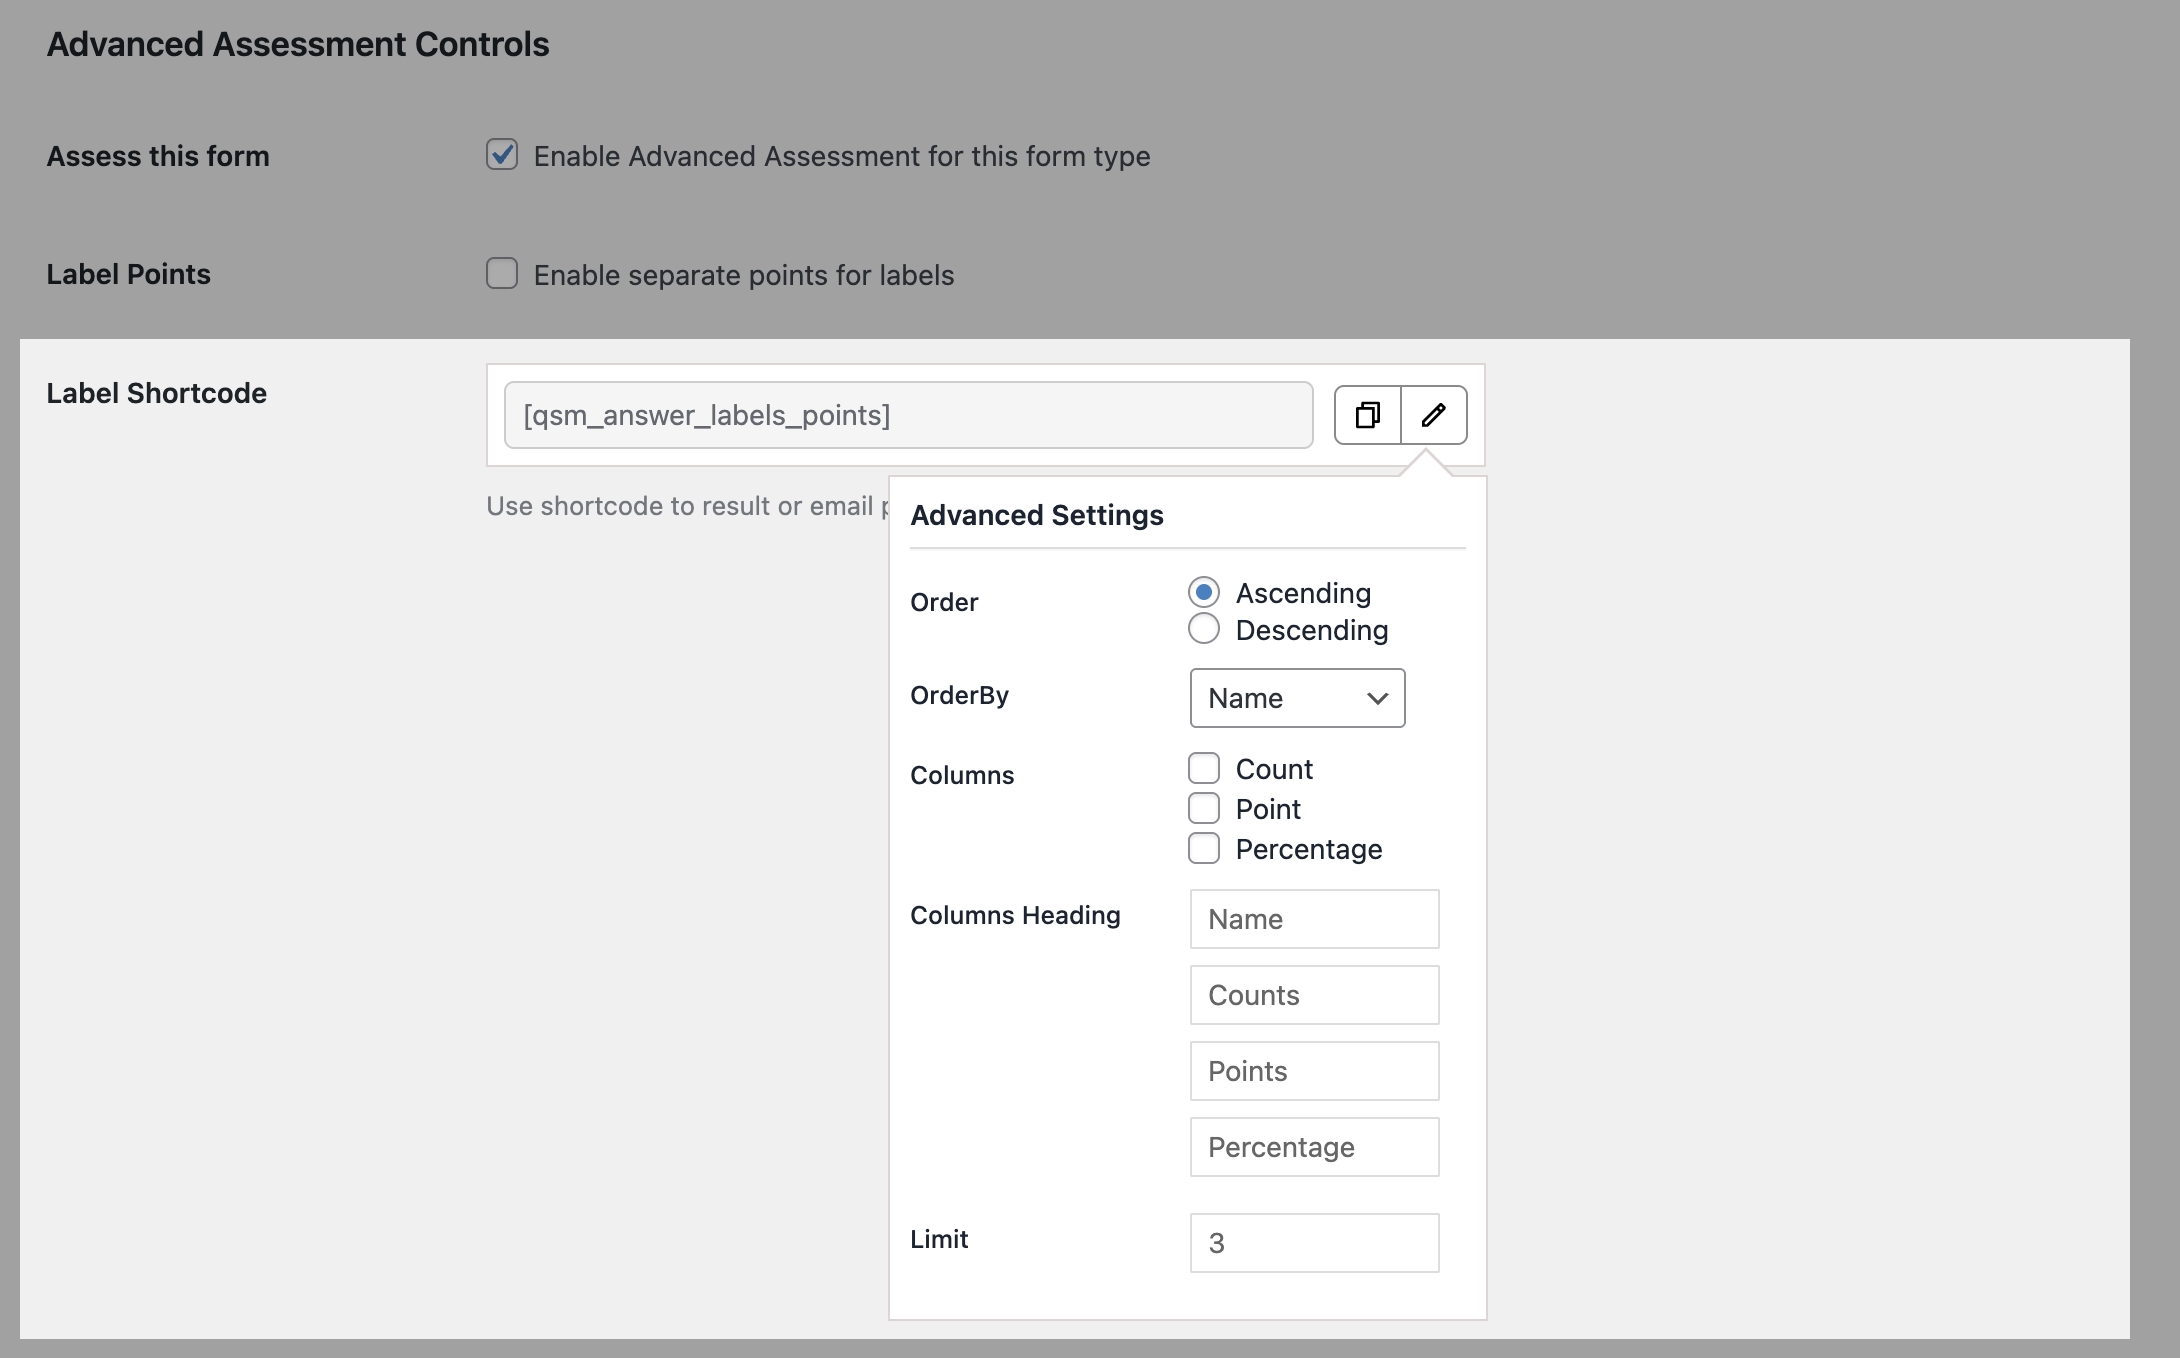This screenshot has height=1358, width=2180.
Task: Click the Limit input field
Action: (1314, 1243)
